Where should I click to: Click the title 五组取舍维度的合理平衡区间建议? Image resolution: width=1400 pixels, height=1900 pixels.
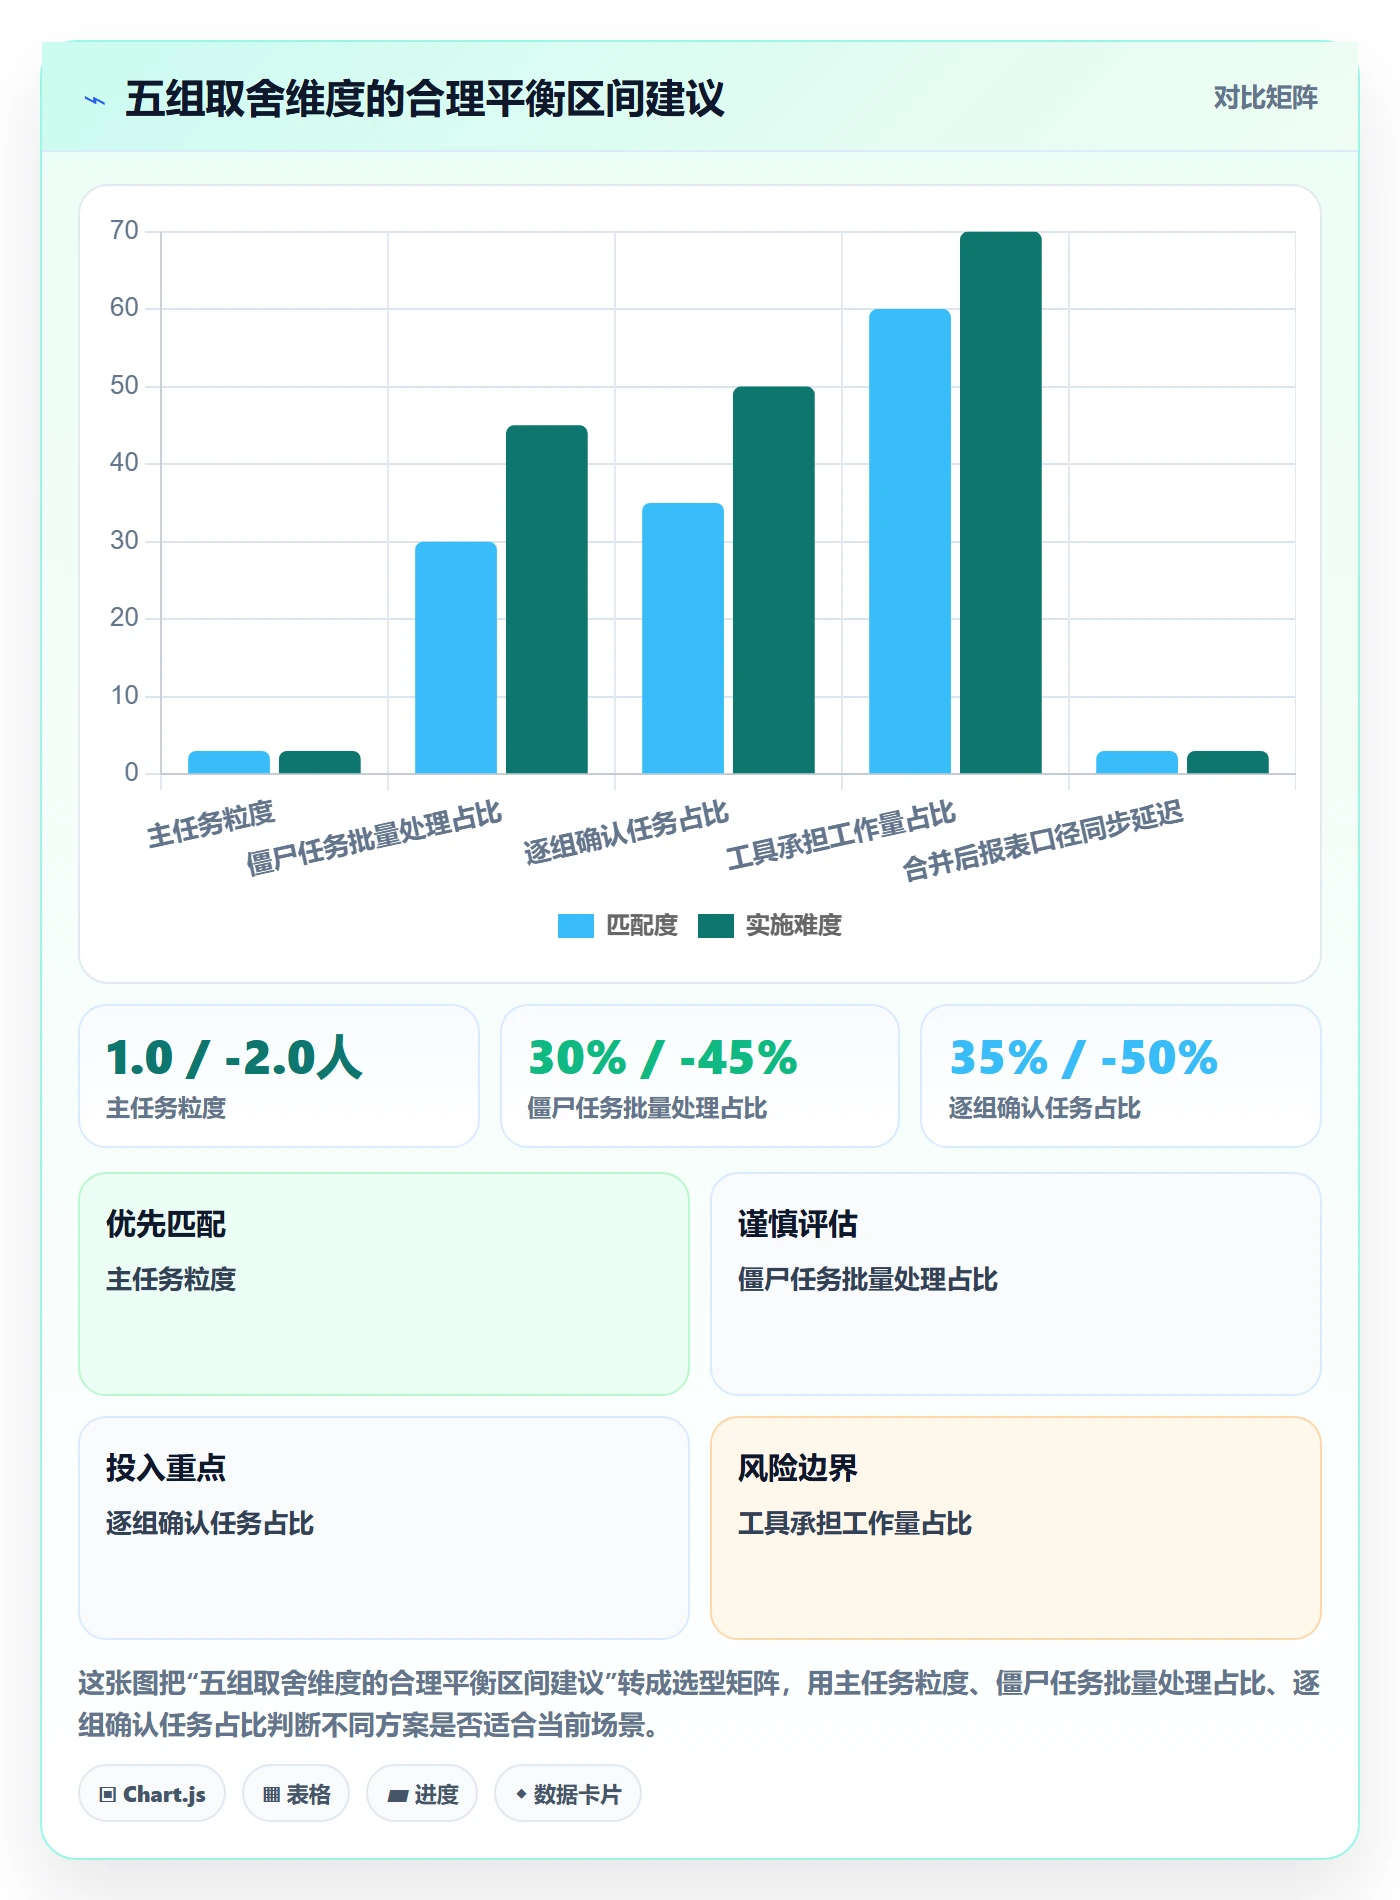[424, 99]
